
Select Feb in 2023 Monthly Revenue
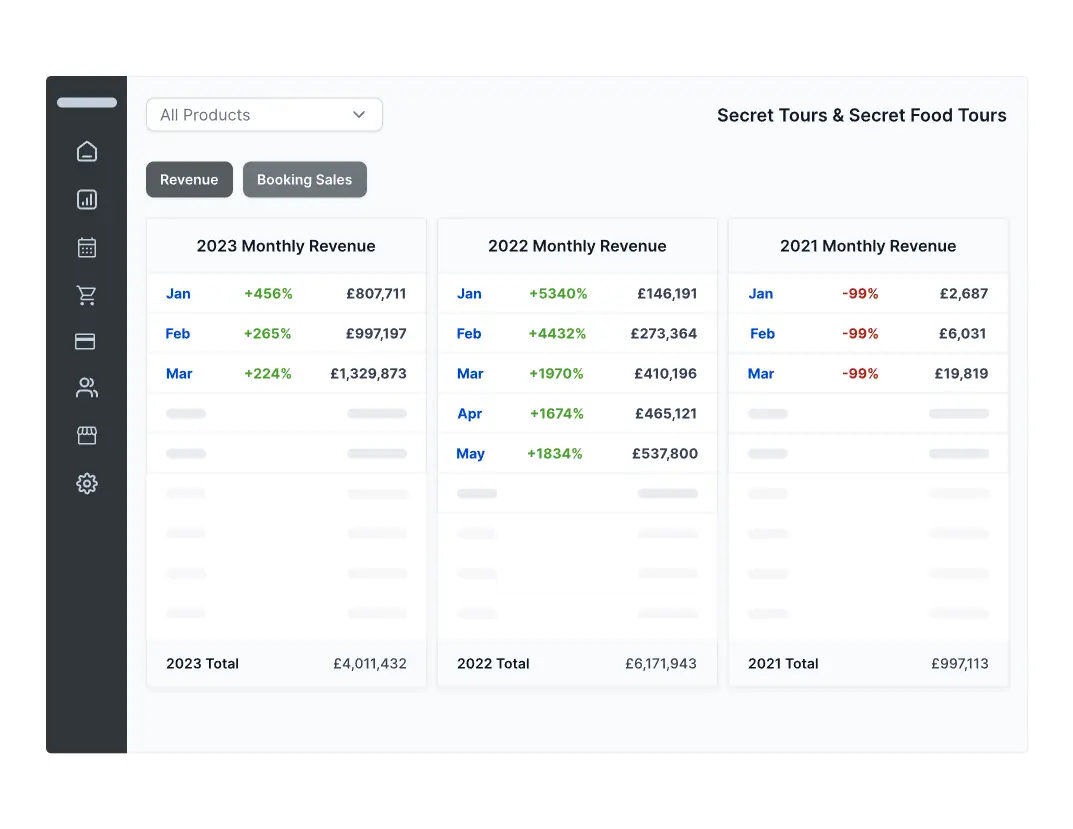[178, 333]
